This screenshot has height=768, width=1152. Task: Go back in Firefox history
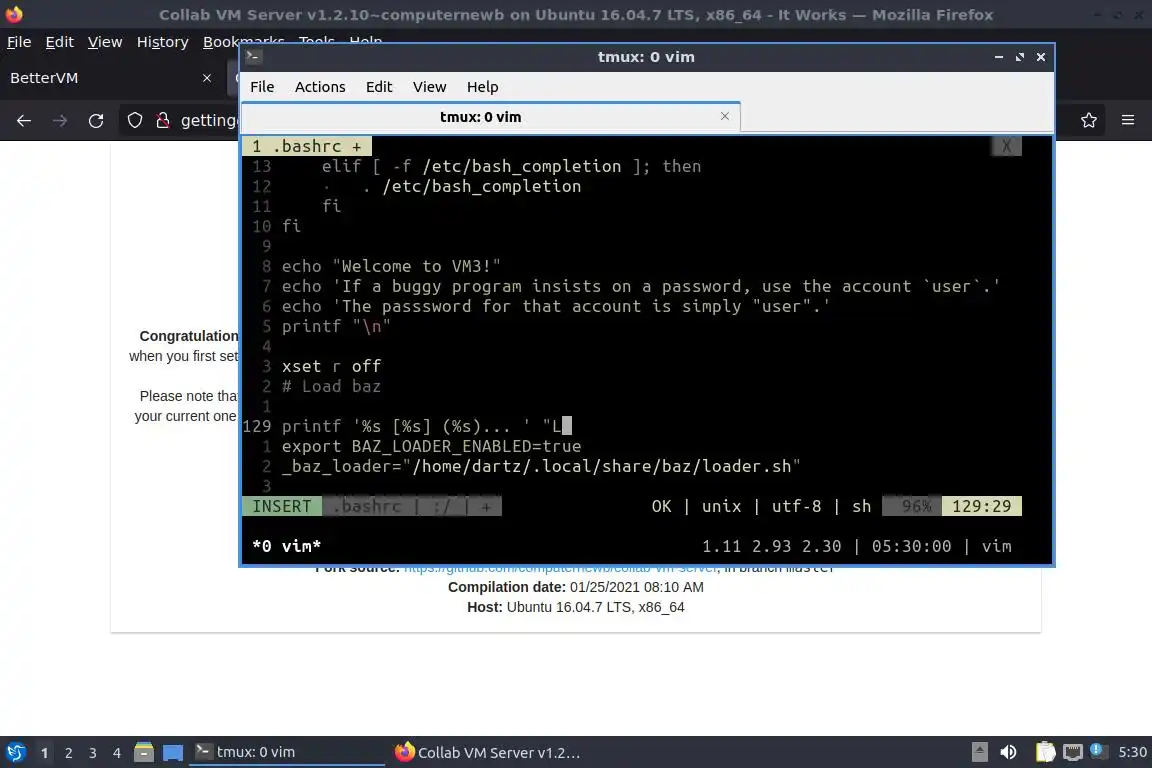[24, 121]
